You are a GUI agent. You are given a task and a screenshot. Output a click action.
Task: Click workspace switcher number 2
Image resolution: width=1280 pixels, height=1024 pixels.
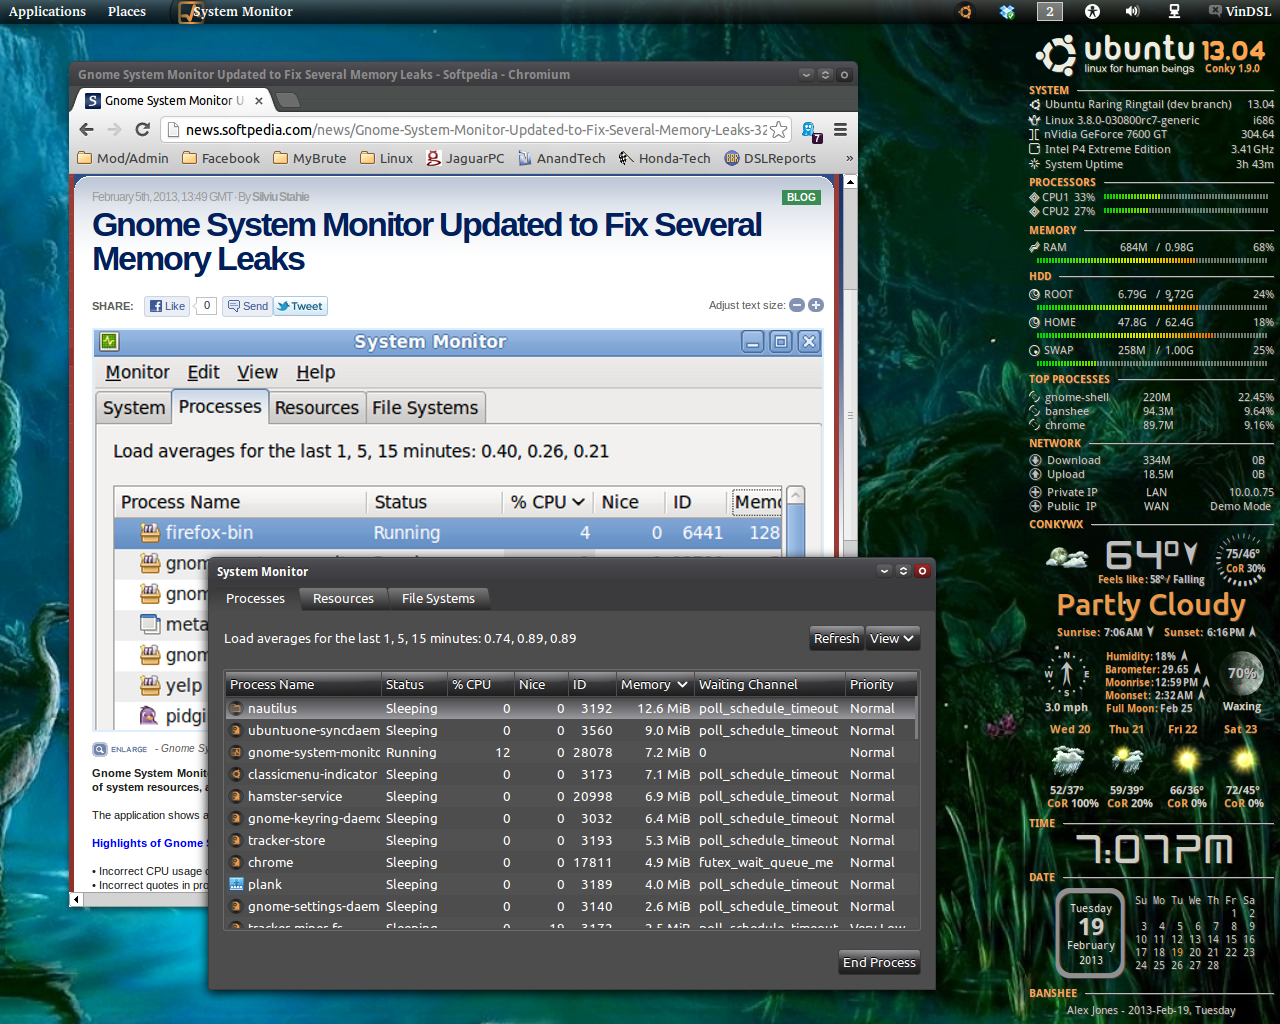[x=1049, y=12]
